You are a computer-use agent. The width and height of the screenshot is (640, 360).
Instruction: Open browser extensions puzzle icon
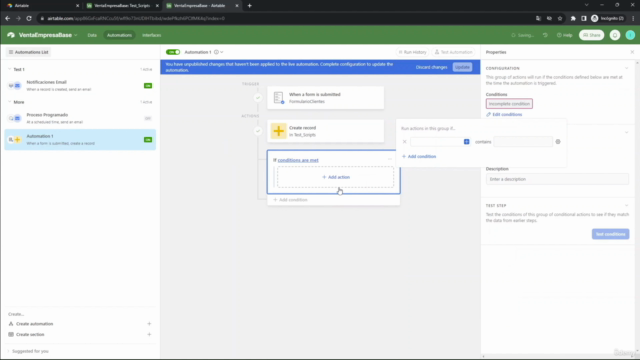click(573, 18)
